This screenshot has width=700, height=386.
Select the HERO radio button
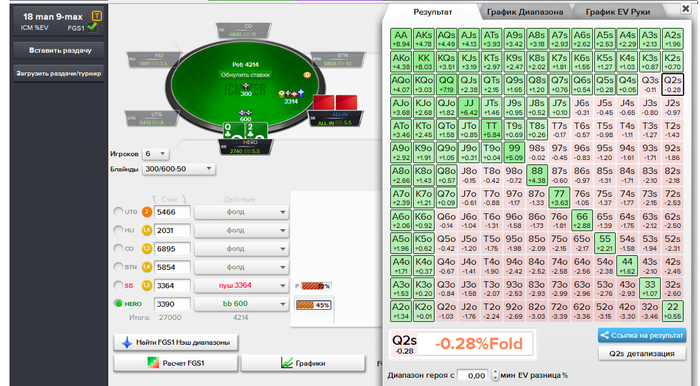(118, 303)
